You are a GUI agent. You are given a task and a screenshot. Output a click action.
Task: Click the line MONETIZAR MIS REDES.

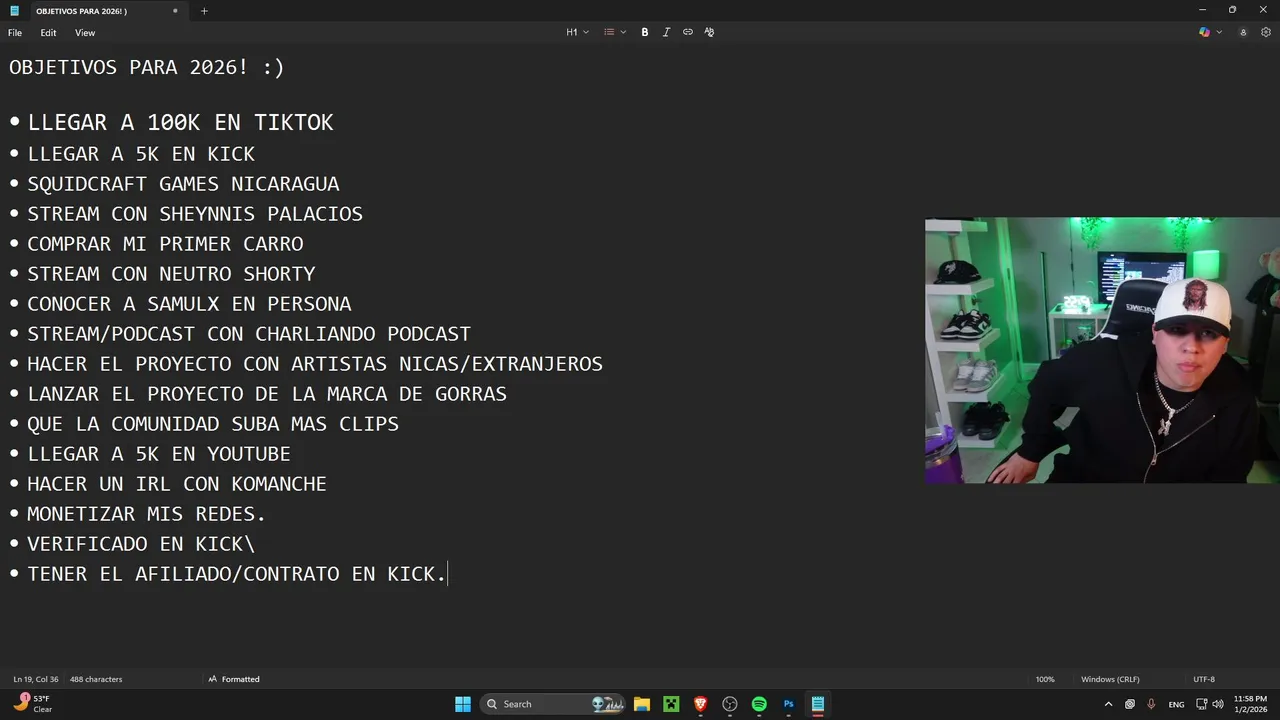coord(147,514)
